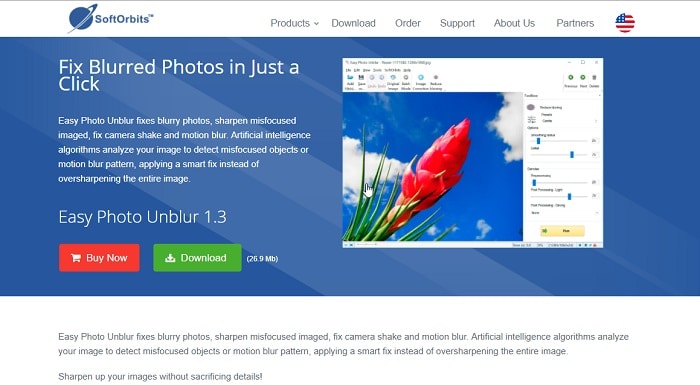Click Add Files icon in app screenshot
This screenshot has width=700, height=385.
pos(350,78)
